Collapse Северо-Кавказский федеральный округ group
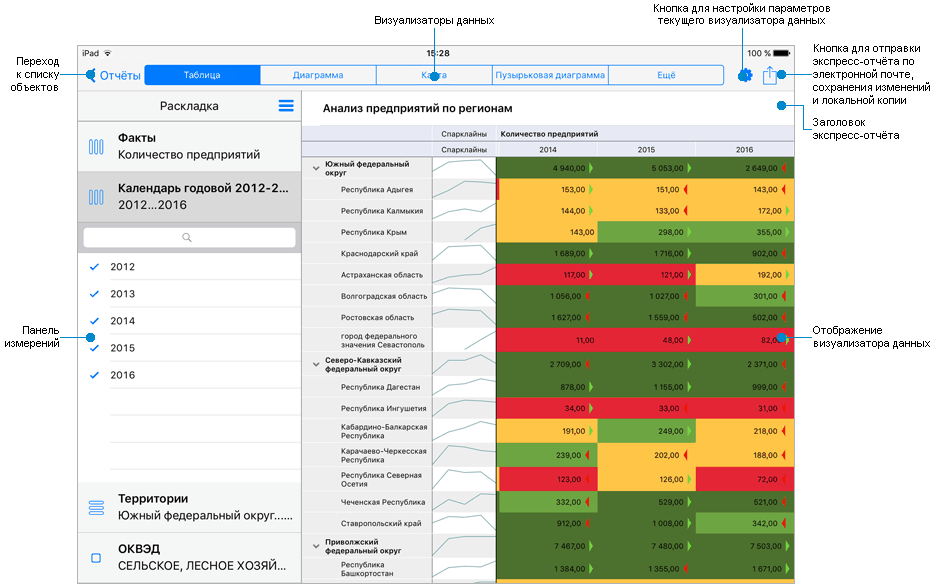Screen dimensions: 937x584 [x=316, y=364]
